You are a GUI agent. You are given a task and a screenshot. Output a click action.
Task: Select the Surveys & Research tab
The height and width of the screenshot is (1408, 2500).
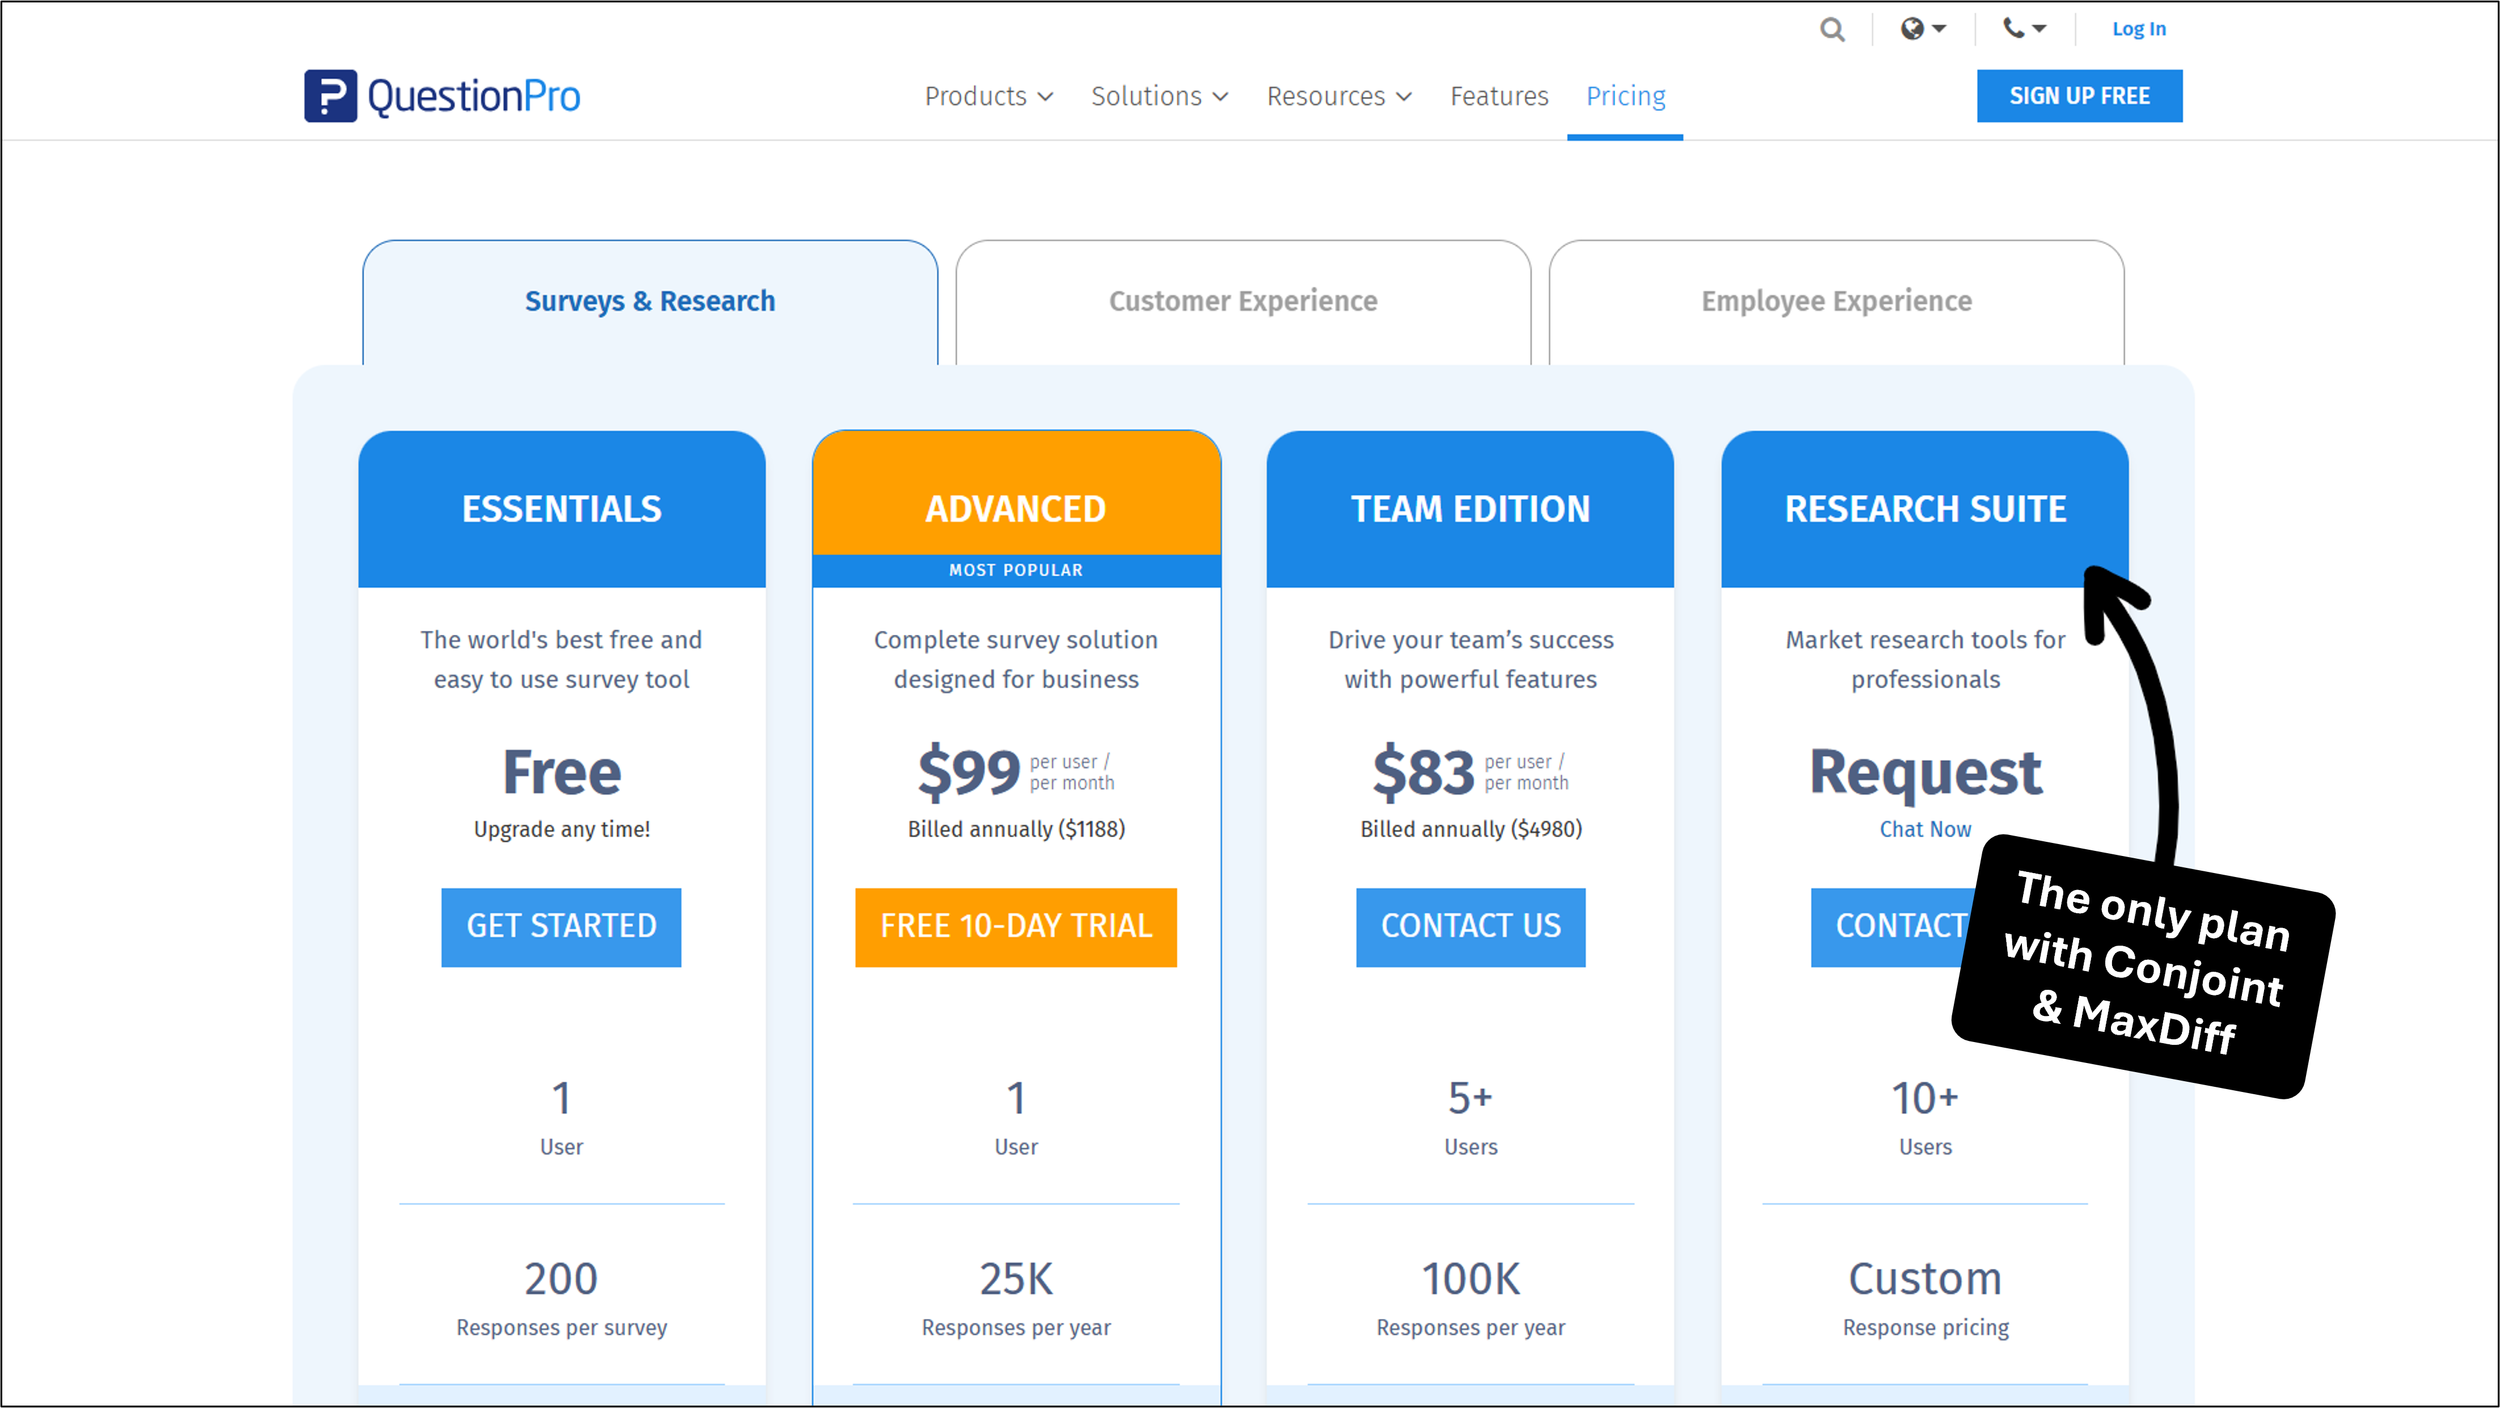pos(650,301)
